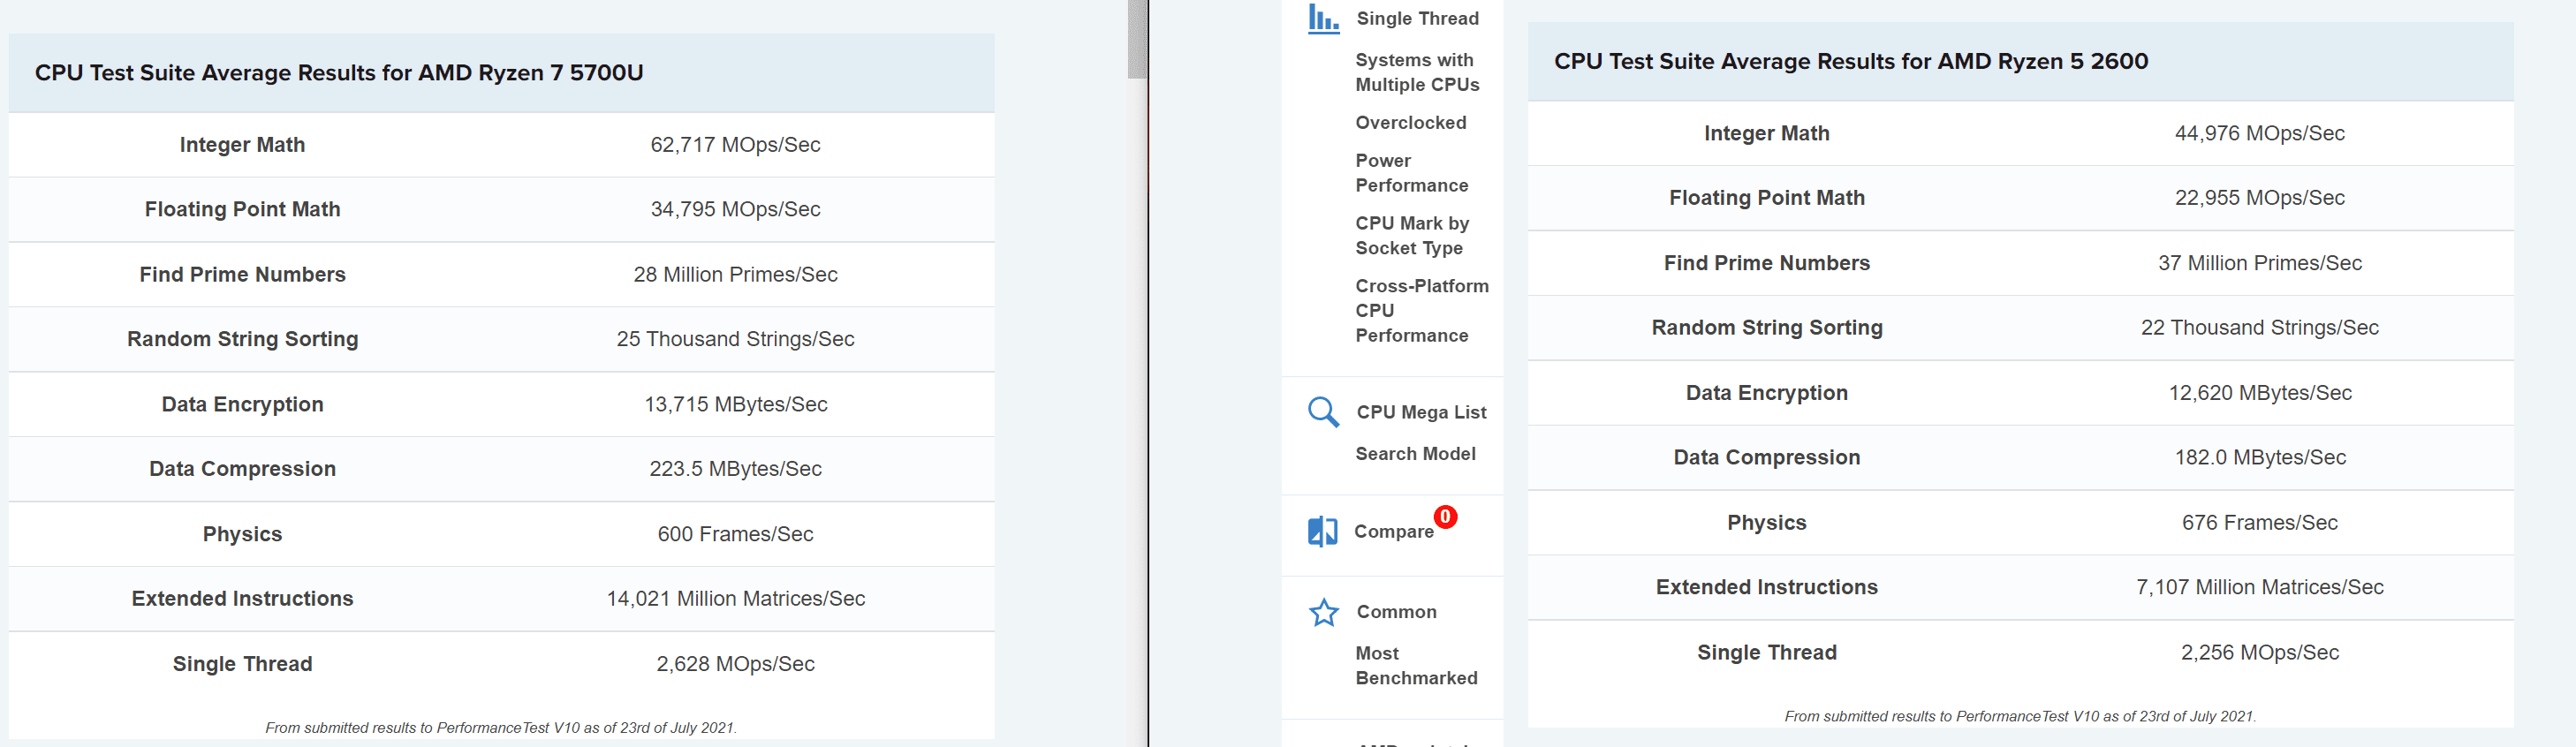
Task: Click the Common star icon
Action: pyautogui.click(x=1323, y=612)
